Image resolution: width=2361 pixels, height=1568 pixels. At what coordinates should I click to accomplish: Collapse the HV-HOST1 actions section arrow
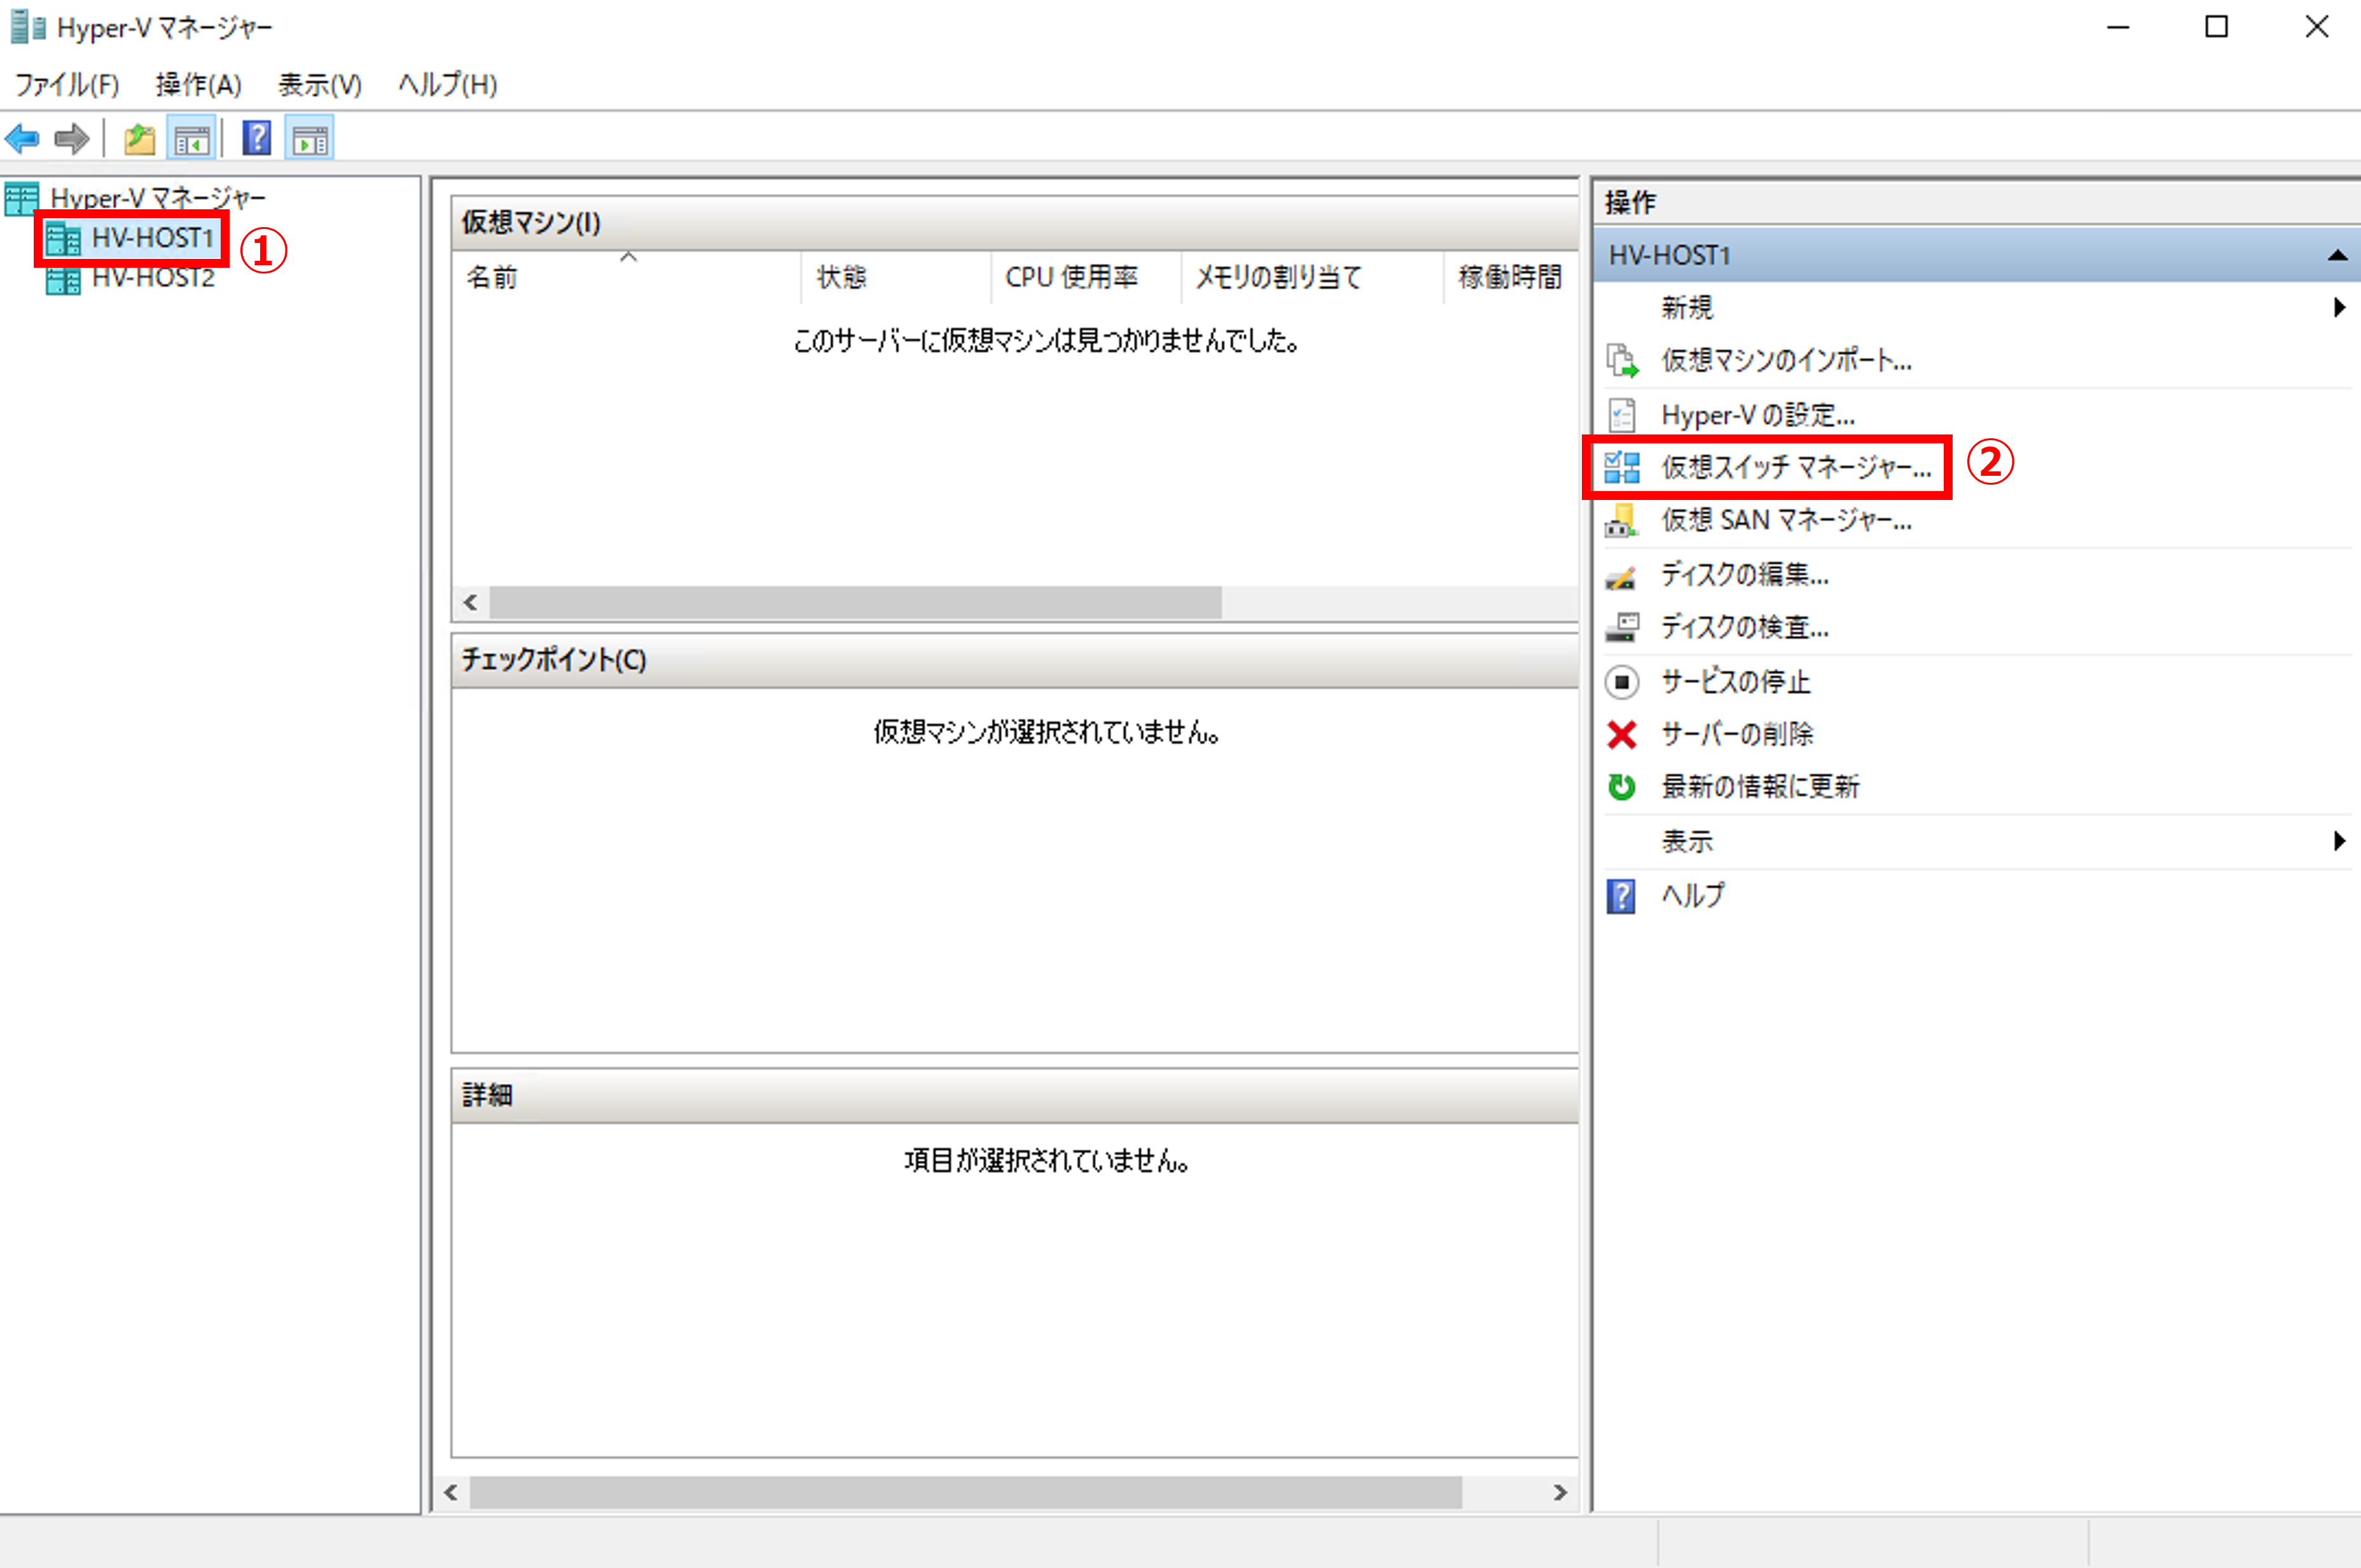click(2337, 256)
